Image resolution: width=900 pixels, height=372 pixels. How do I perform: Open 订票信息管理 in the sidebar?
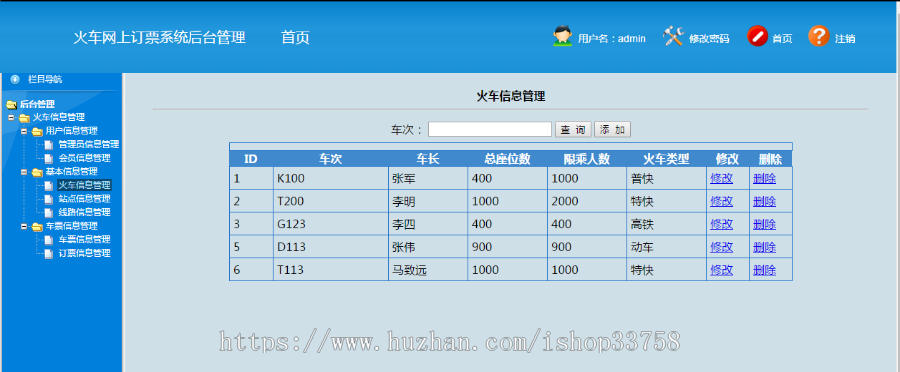84,253
